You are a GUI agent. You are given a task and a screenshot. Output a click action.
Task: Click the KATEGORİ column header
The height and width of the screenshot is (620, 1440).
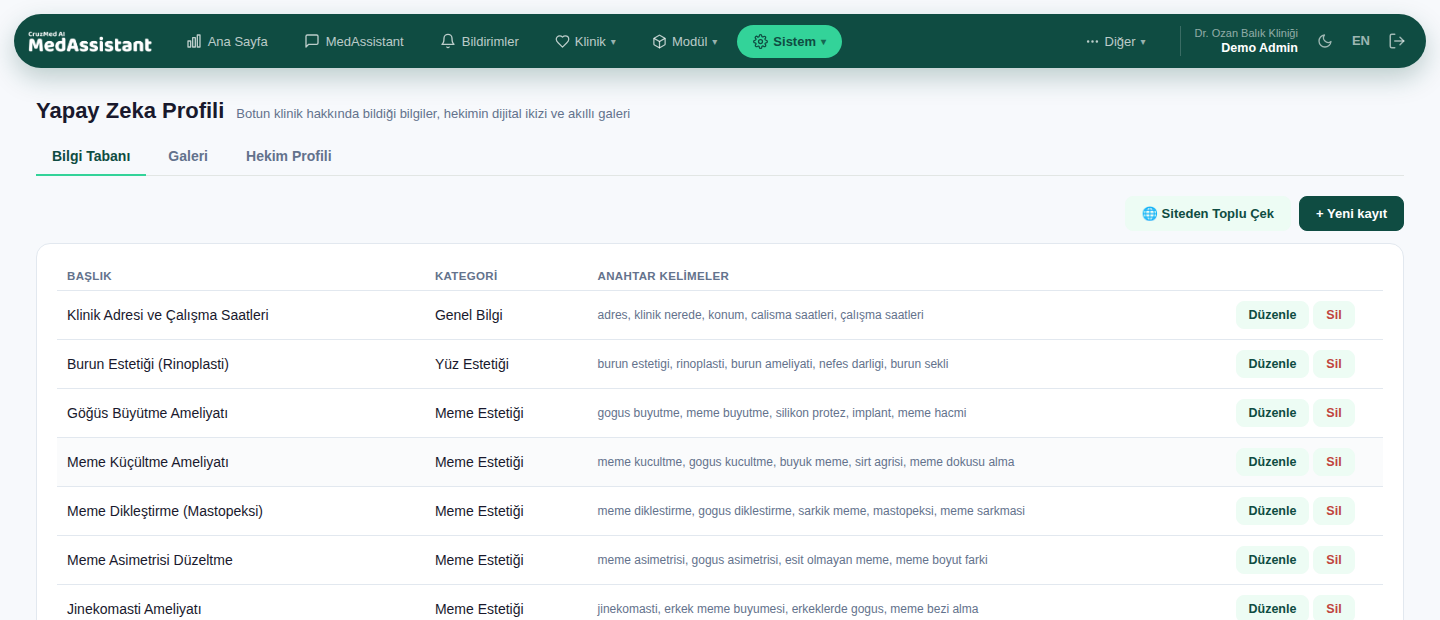[x=466, y=276]
